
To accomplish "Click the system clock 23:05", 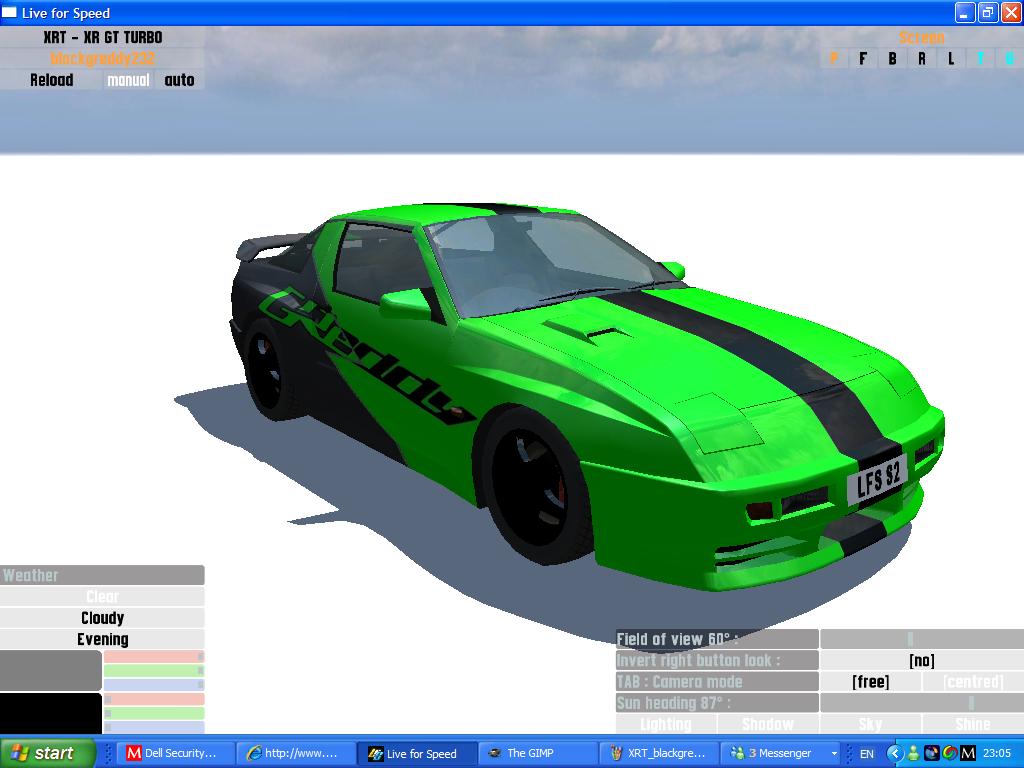I will coord(997,754).
